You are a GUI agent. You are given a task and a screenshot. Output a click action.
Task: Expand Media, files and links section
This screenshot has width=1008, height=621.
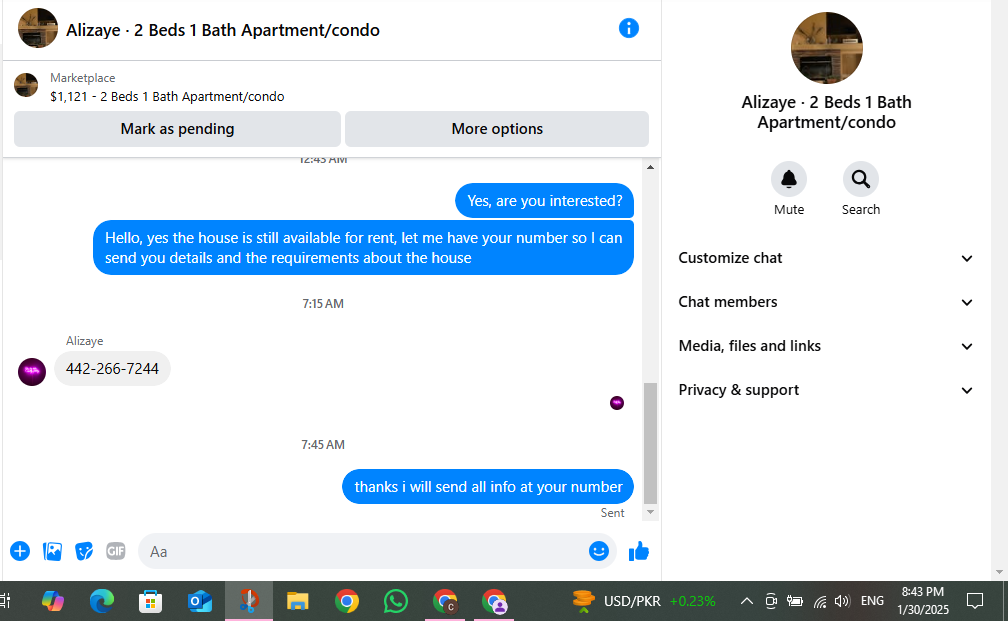coord(826,346)
